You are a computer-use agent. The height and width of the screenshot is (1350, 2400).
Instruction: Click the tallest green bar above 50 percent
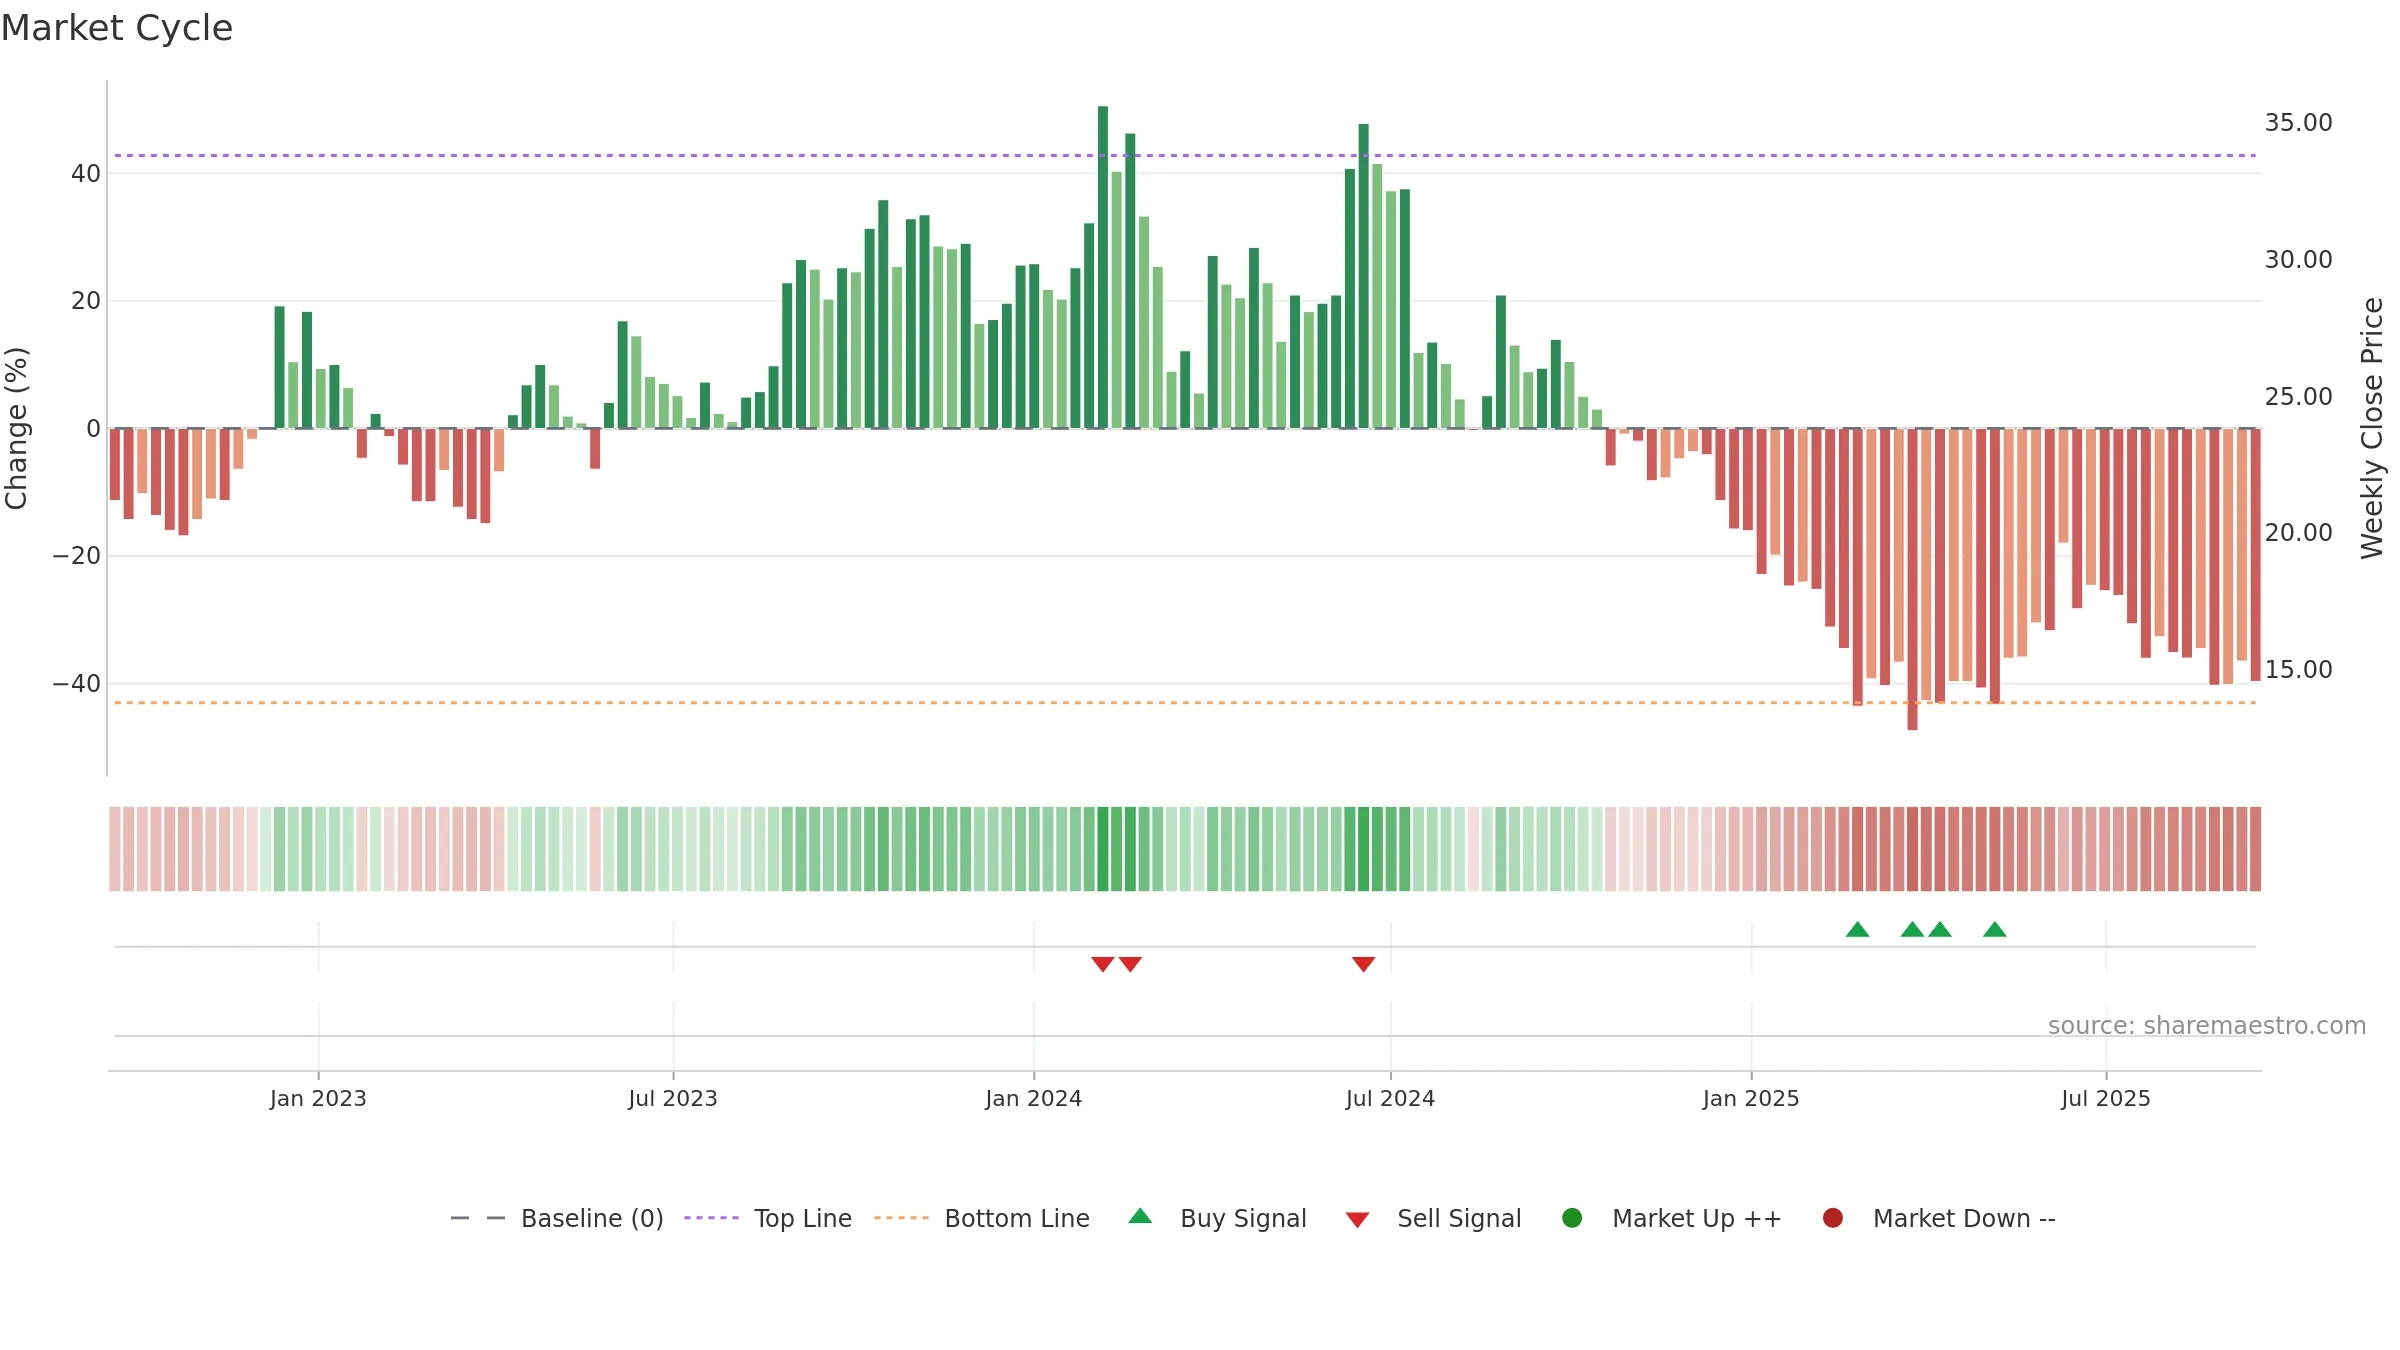click(1103, 267)
